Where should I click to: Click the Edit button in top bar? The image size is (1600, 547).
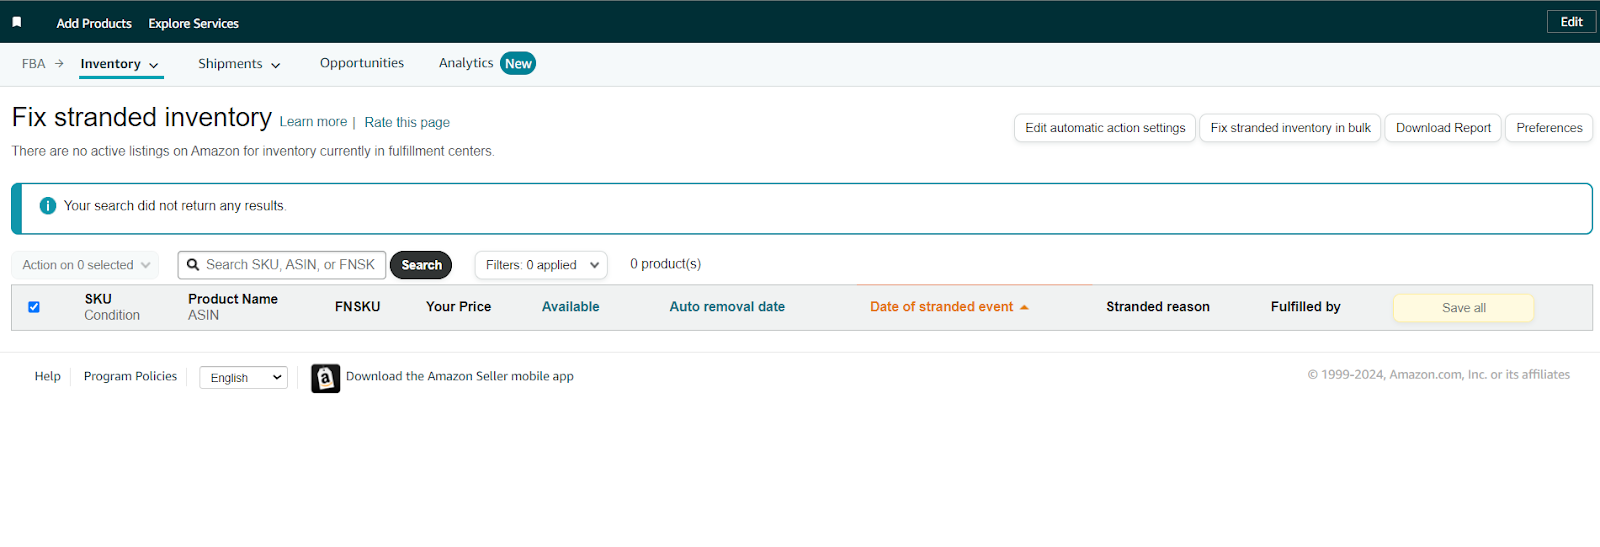(x=1571, y=22)
